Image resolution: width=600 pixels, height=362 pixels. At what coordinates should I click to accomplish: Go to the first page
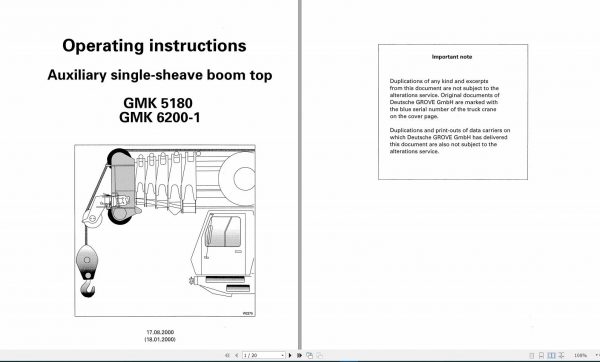(227, 355)
